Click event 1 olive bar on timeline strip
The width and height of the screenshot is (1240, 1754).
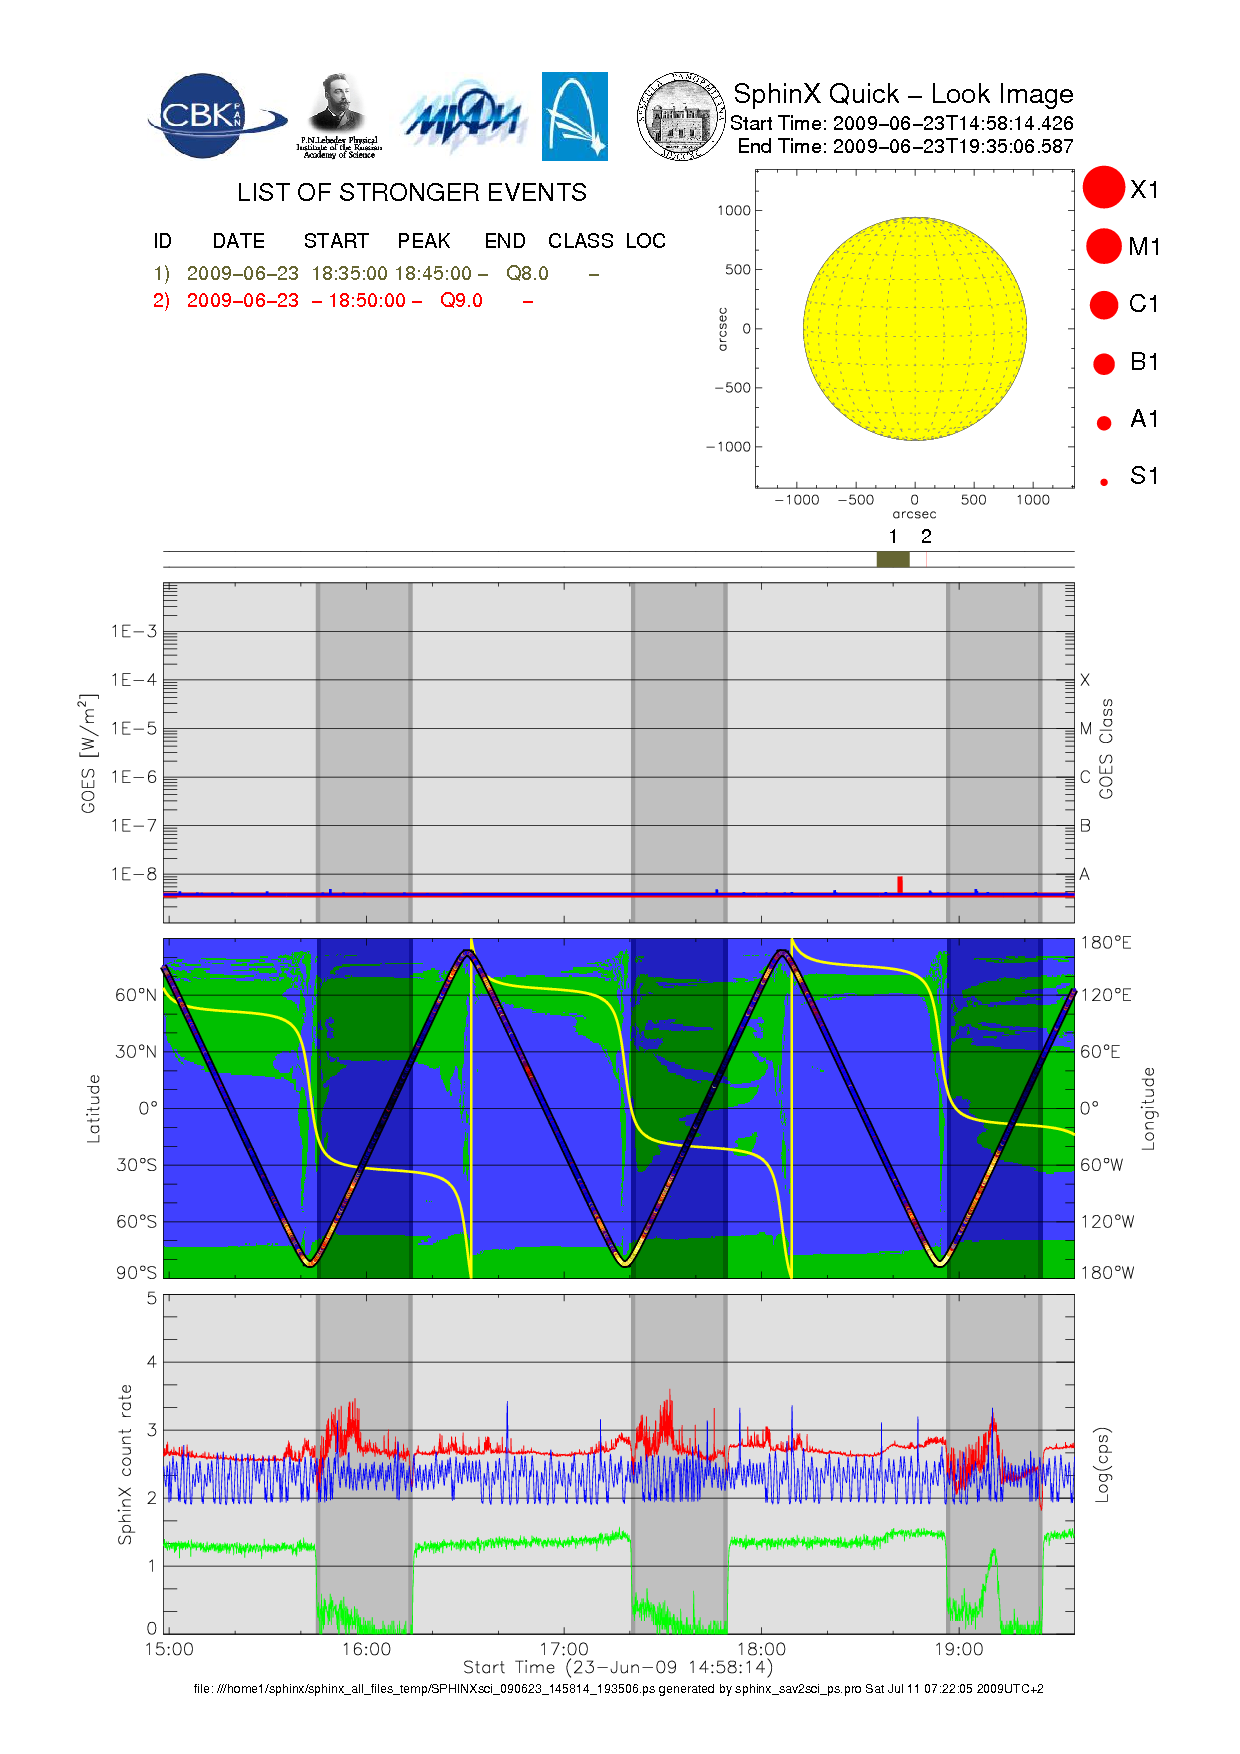point(893,559)
